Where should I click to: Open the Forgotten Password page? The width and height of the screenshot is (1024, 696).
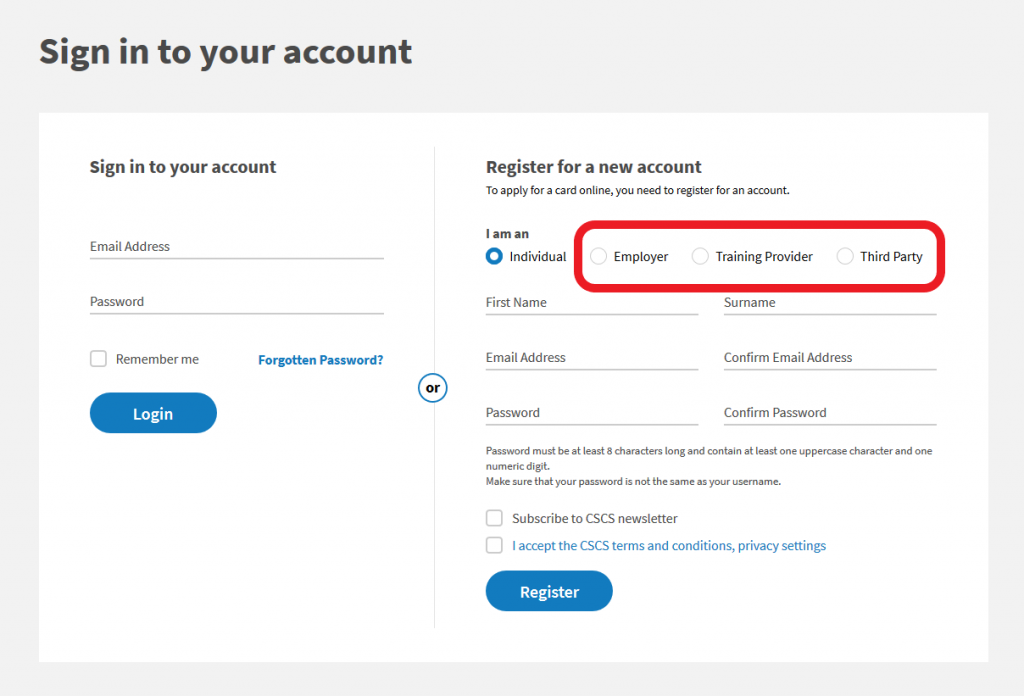320,359
